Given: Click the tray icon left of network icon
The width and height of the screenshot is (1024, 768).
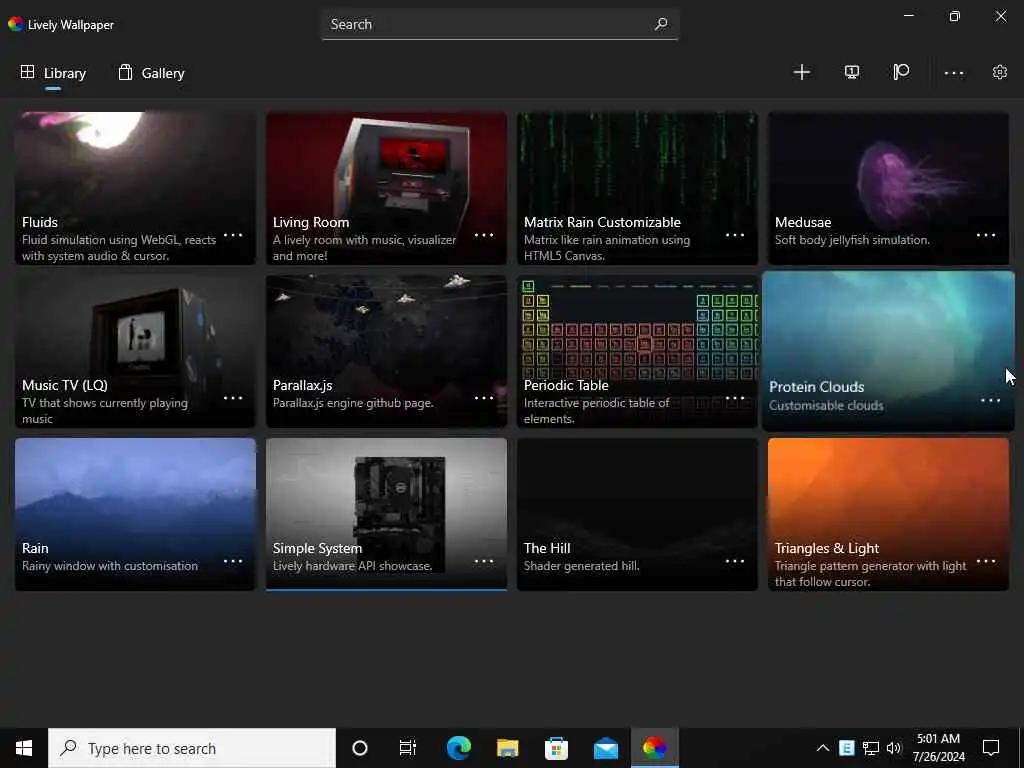Looking at the screenshot, I should click(846, 748).
